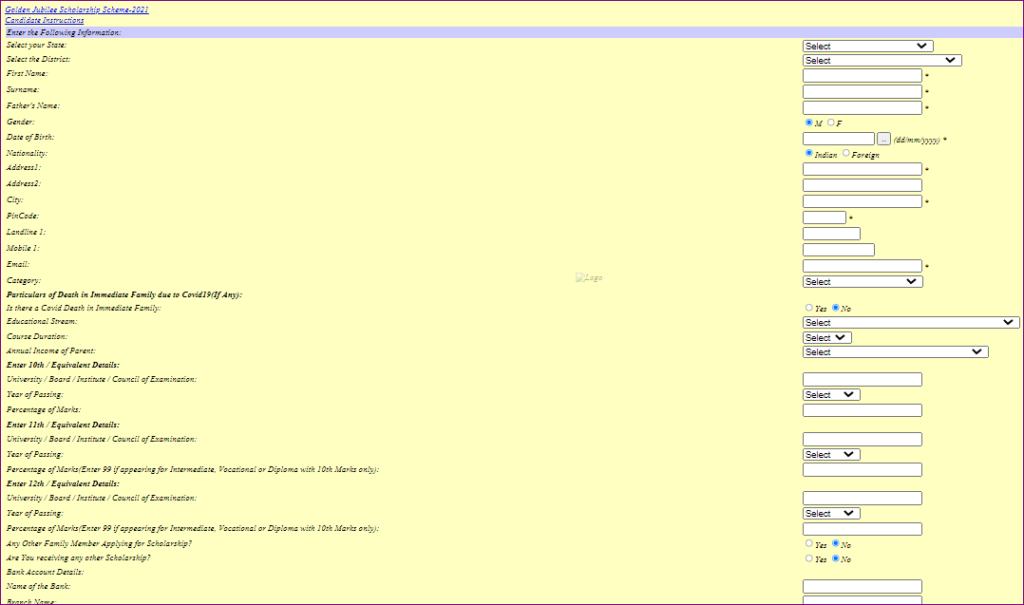This screenshot has height=605, width=1024.
Task: Click the Name of the Bank field
Action: point(861,587)
